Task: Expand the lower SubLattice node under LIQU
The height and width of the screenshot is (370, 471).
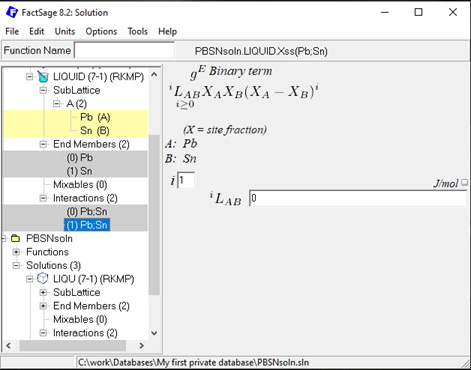Action: tap(43, 292)
